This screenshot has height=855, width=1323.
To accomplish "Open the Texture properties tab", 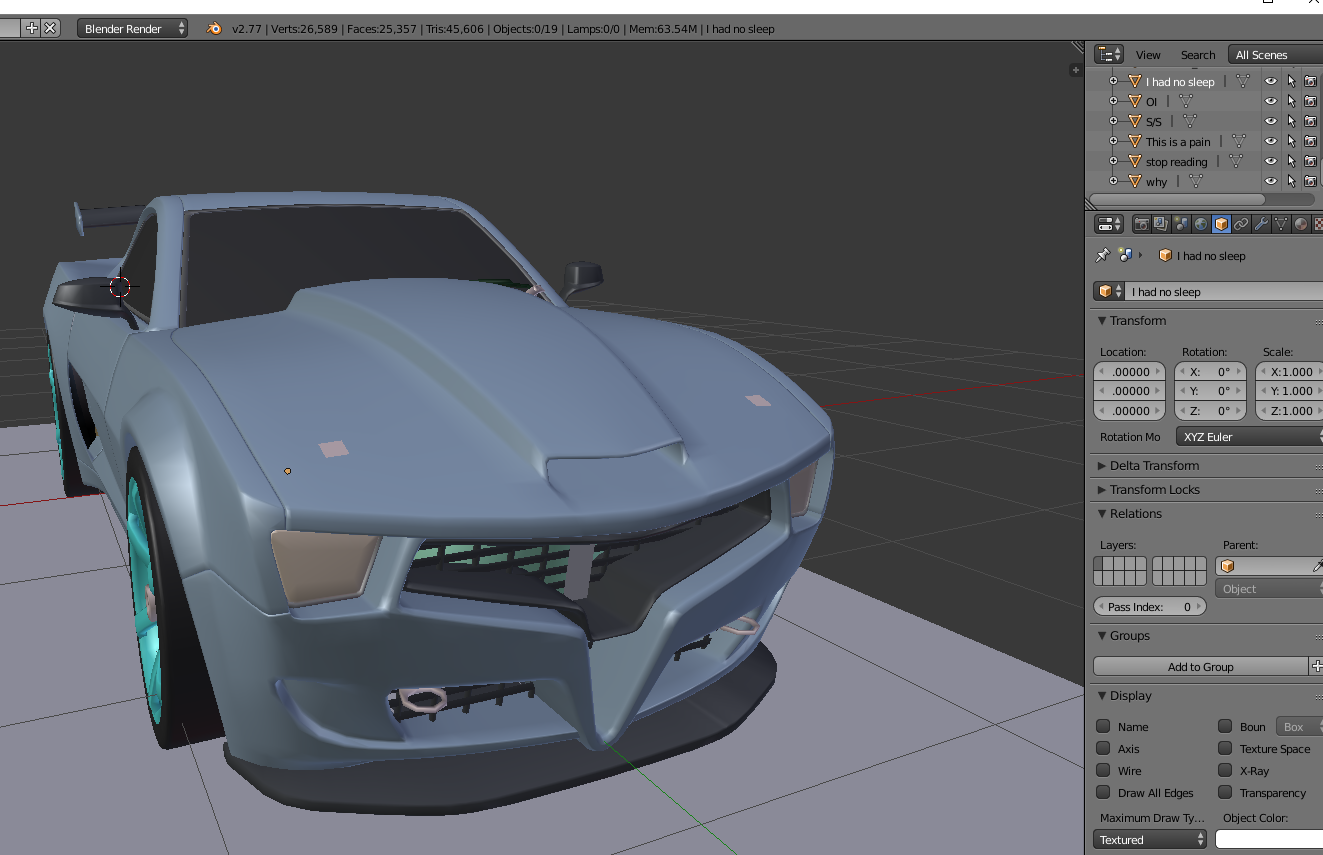I will (1318, 224).
